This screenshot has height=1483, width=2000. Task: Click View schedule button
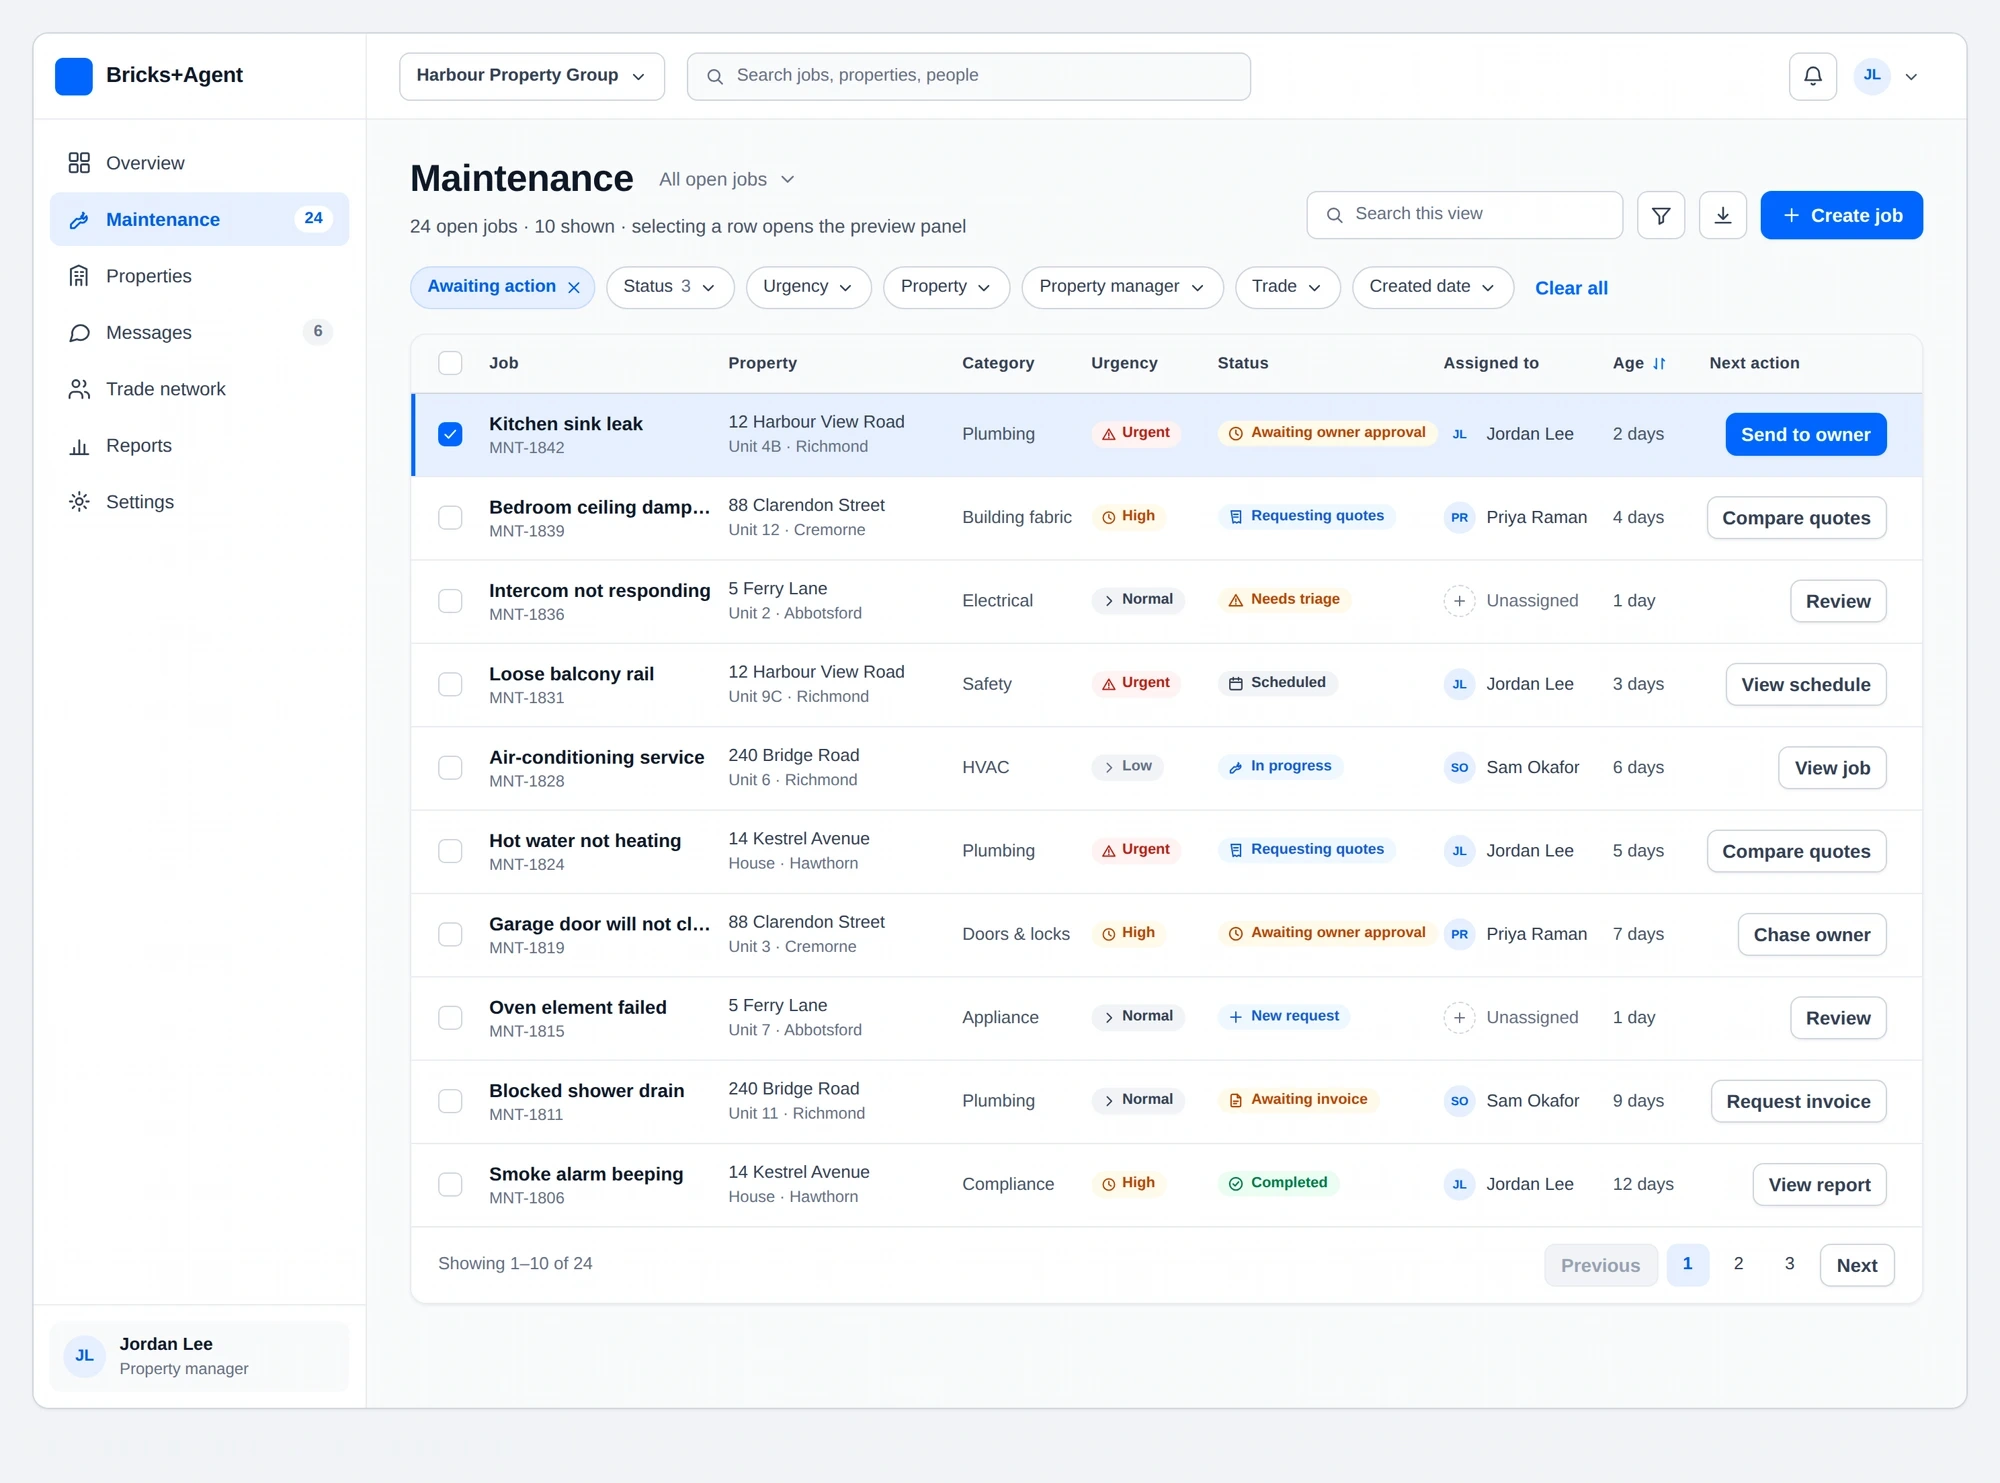1805,684
